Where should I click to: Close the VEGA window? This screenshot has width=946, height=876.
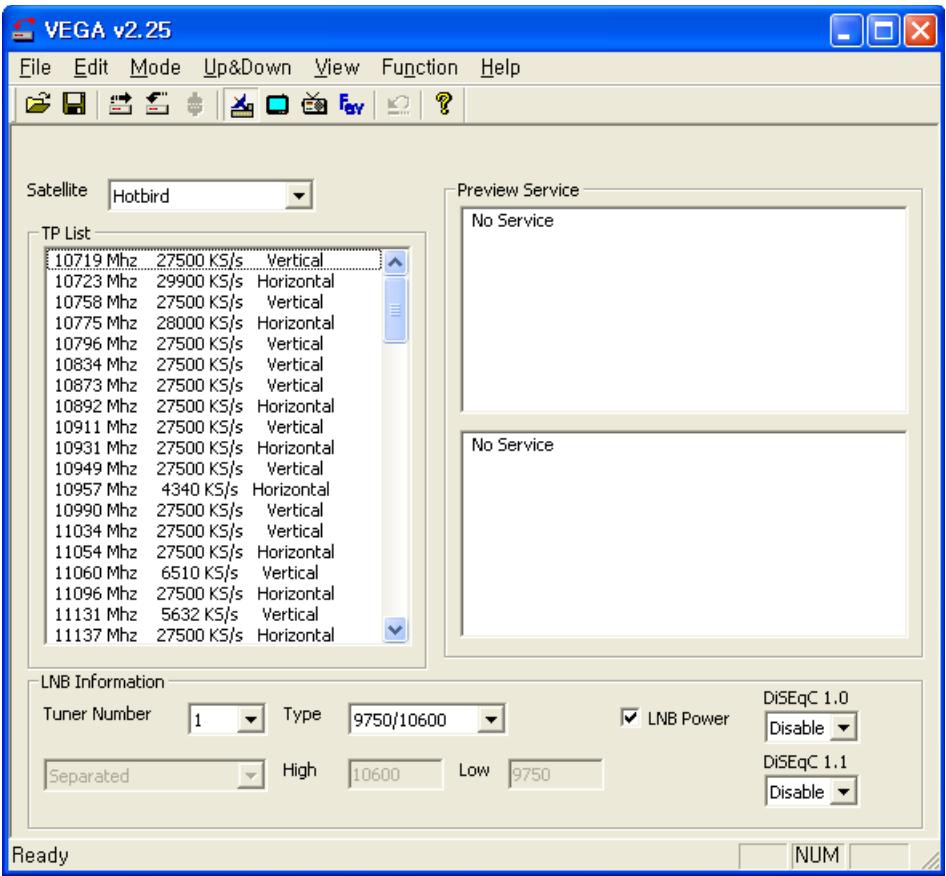pyautogui.click(x=920, y=30)
